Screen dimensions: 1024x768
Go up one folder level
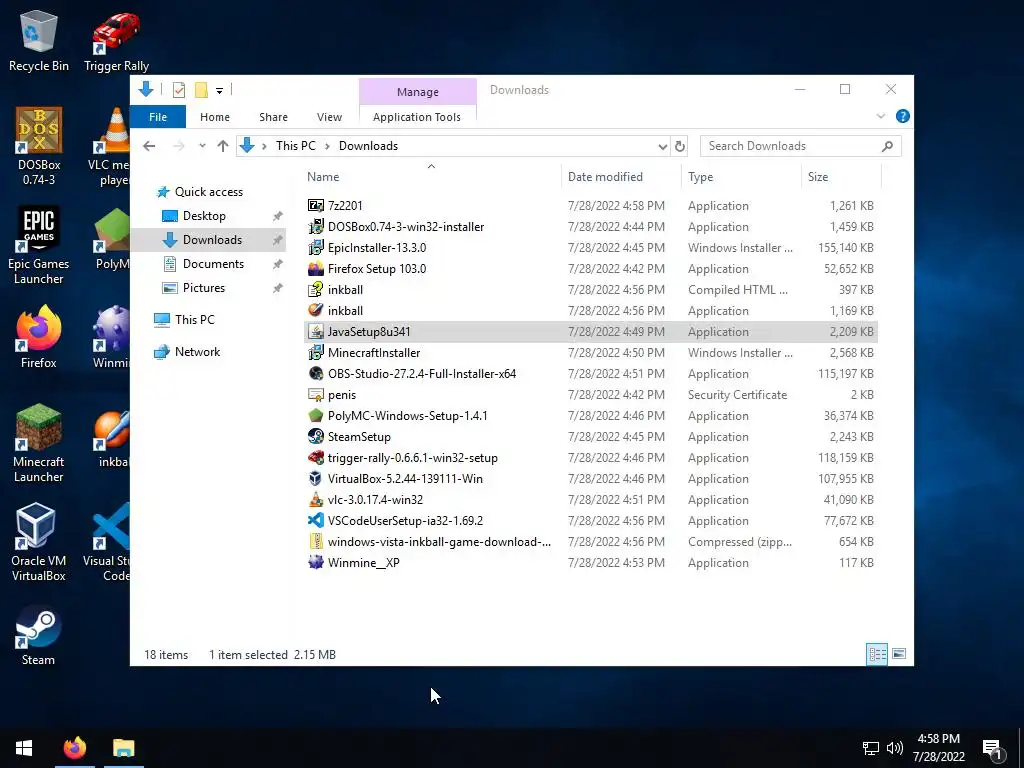click(x=223, y=146)
